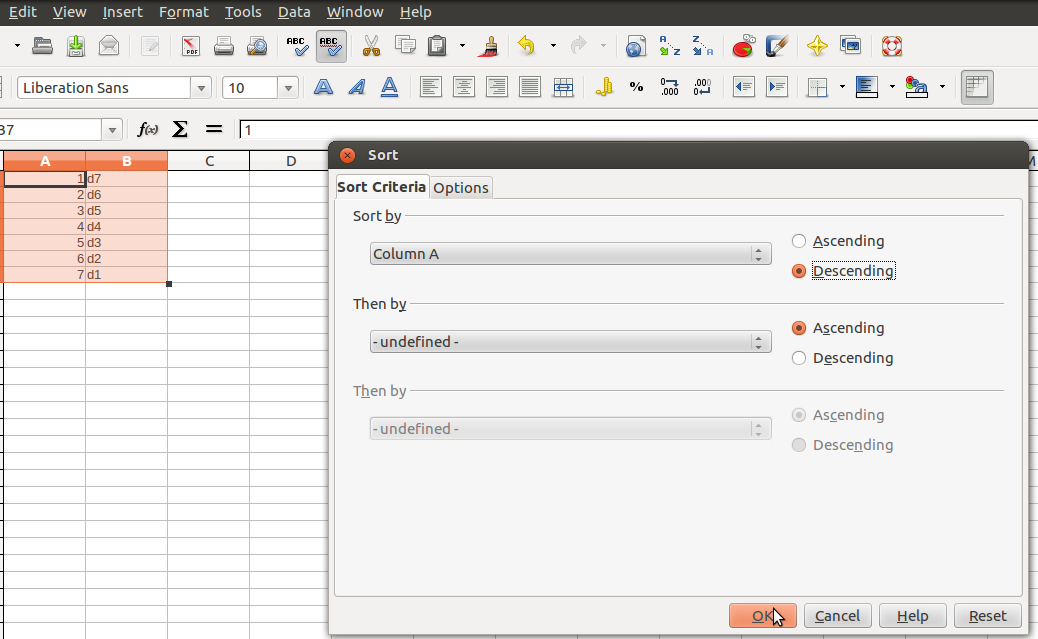Open the Format menu

[183, 12]
